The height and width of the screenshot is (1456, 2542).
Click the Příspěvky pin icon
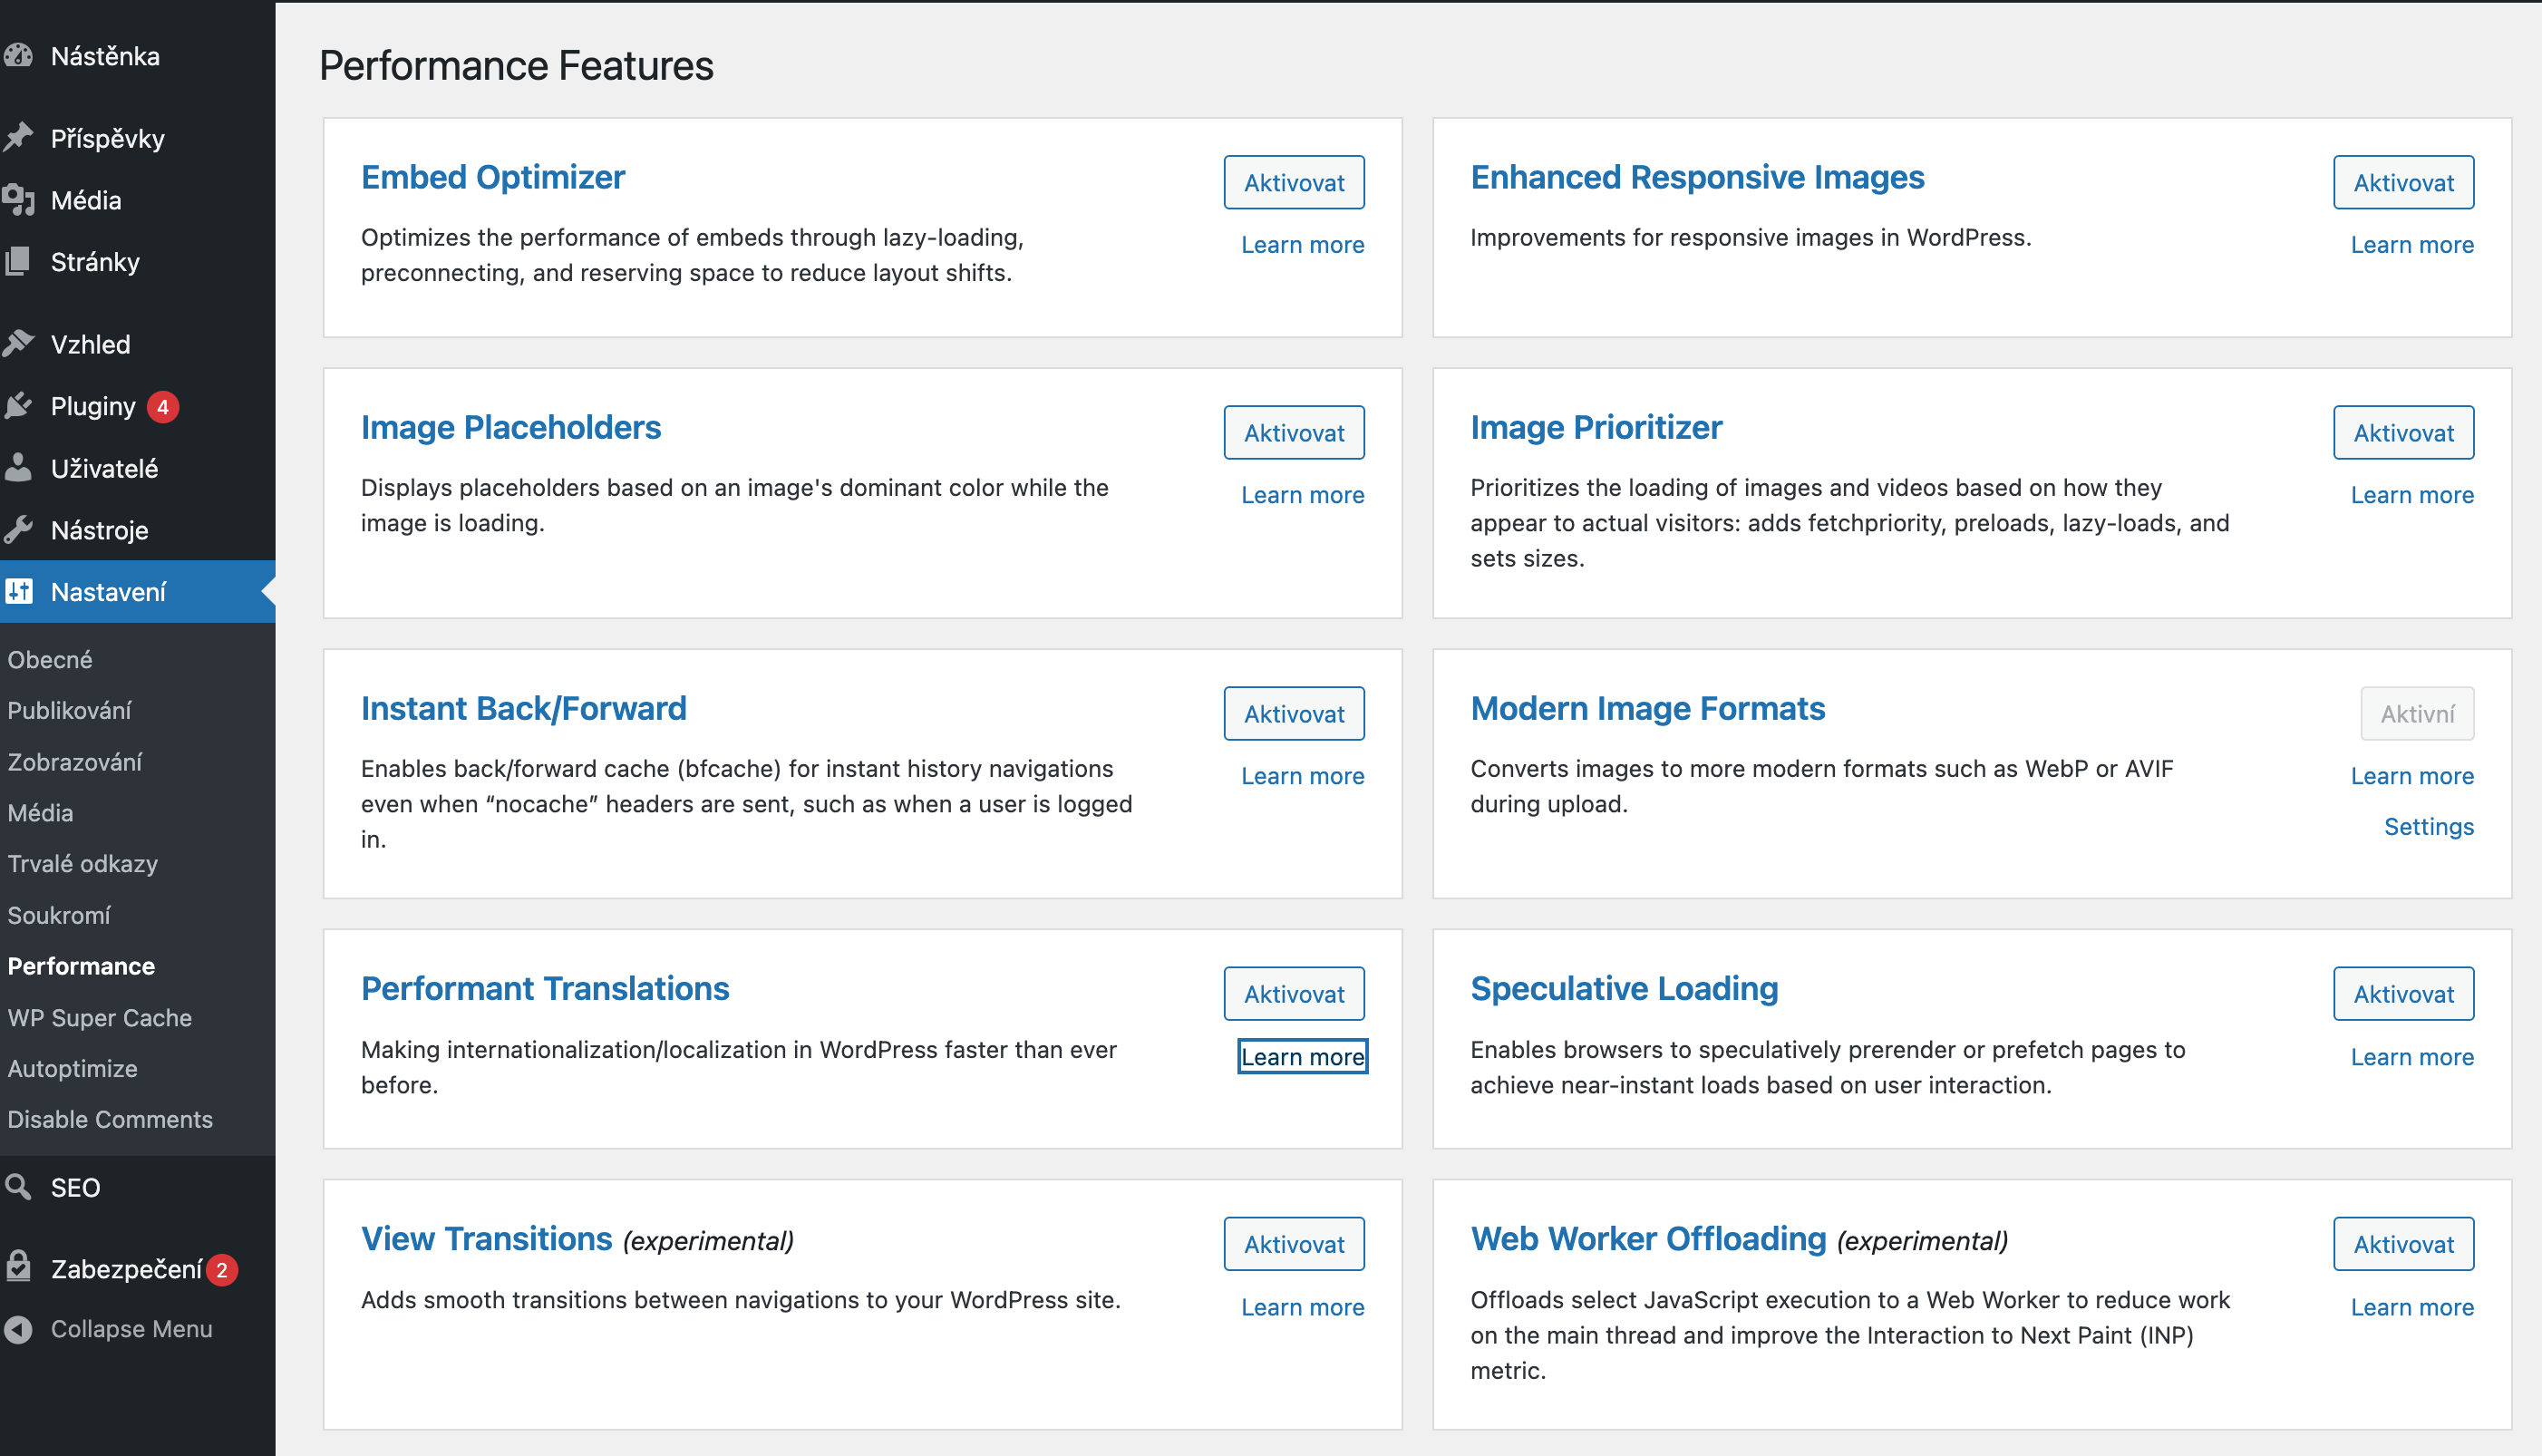[x=19, y=137]
